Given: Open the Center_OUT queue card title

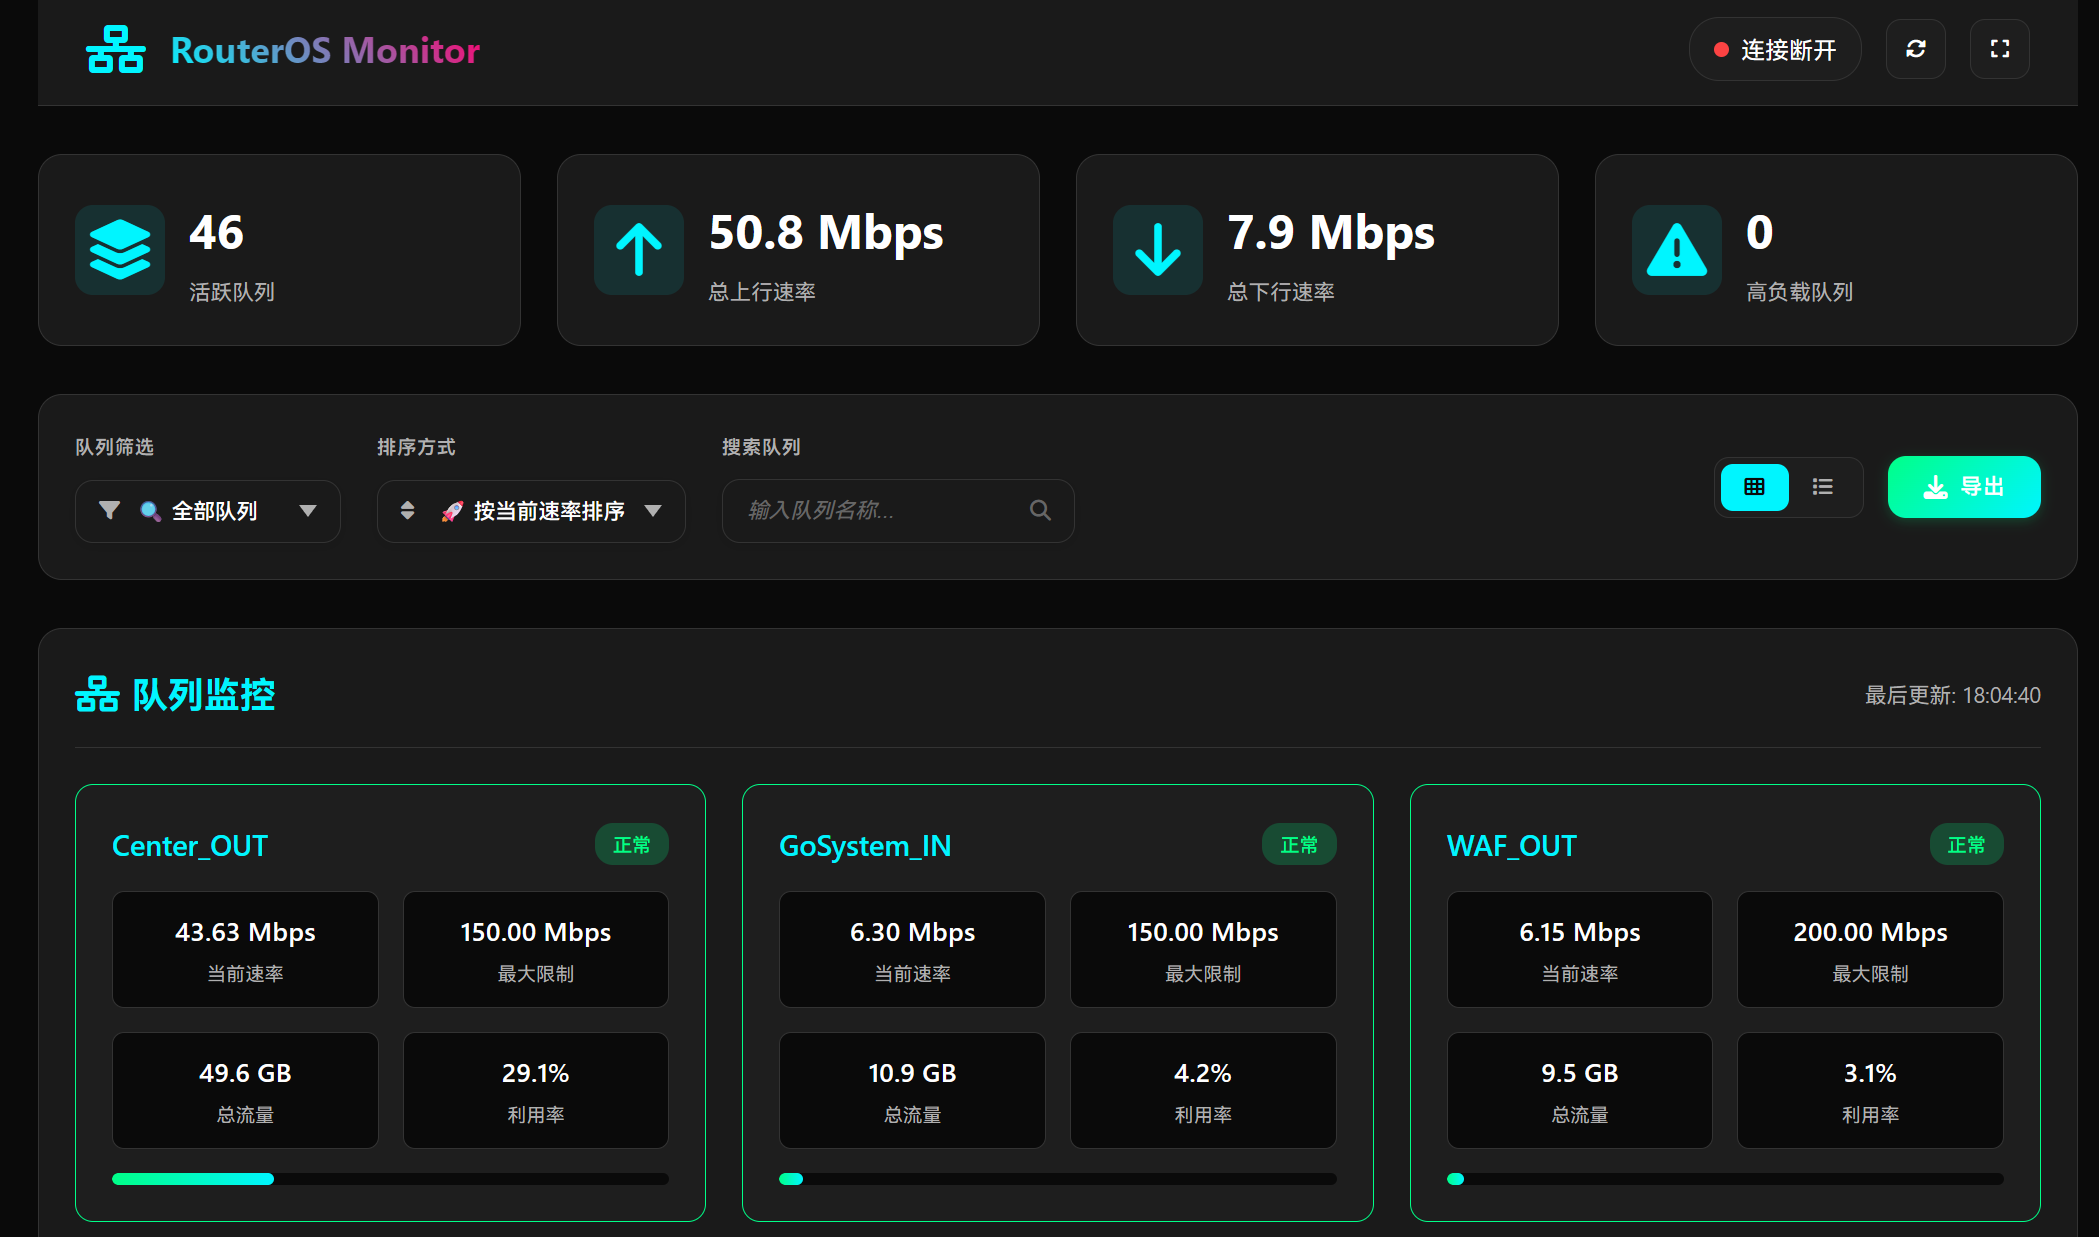Looking at the screenshot, I should 190,846.
